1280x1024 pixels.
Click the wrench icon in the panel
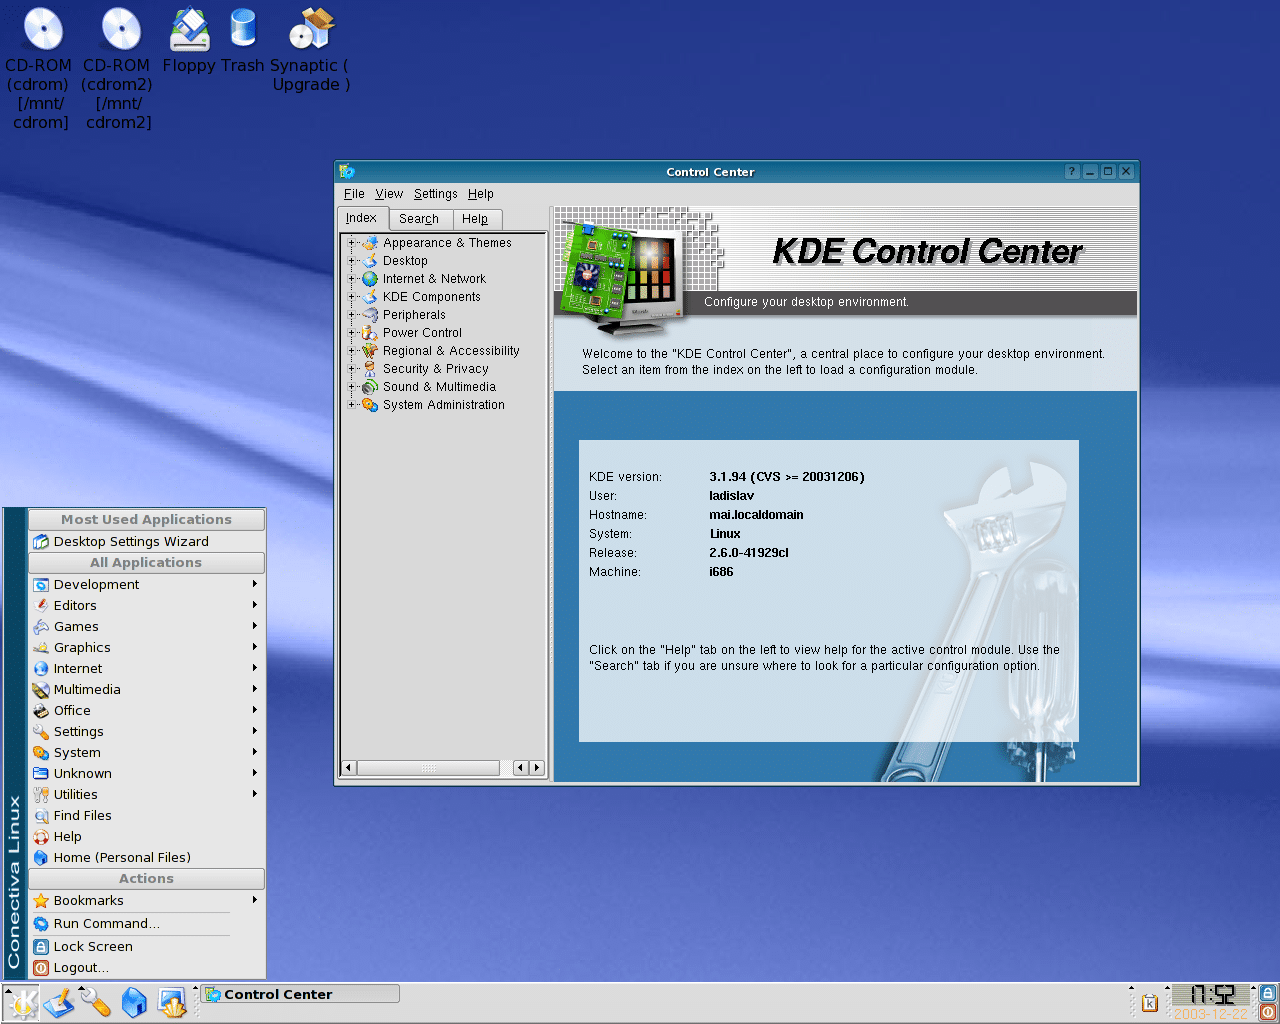pos(96,1002)
